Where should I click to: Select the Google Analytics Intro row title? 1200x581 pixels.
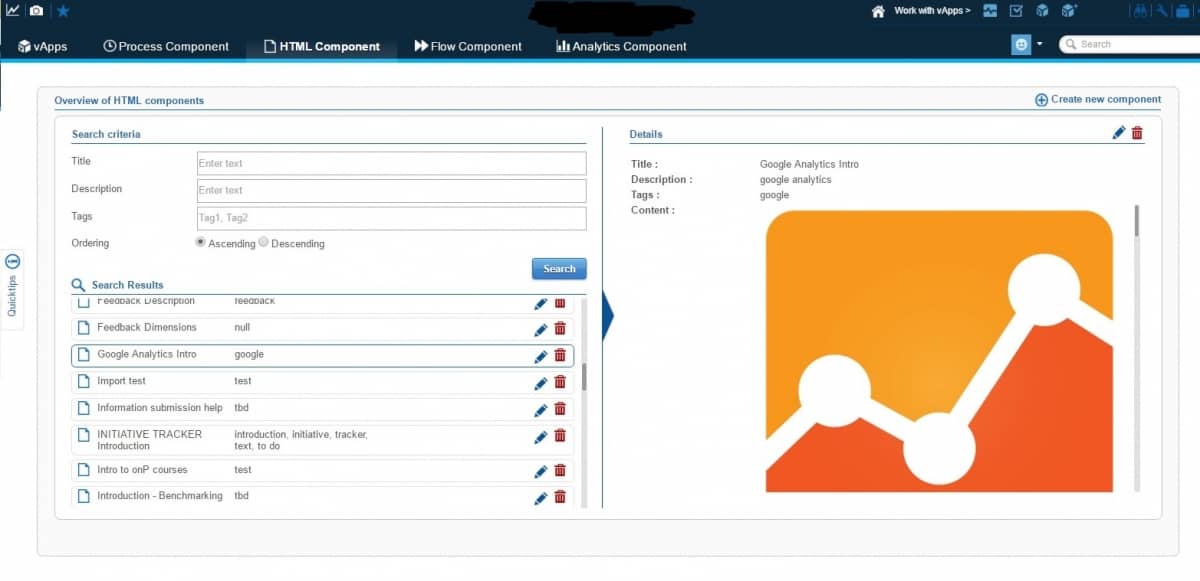click(x=147, y=355)
